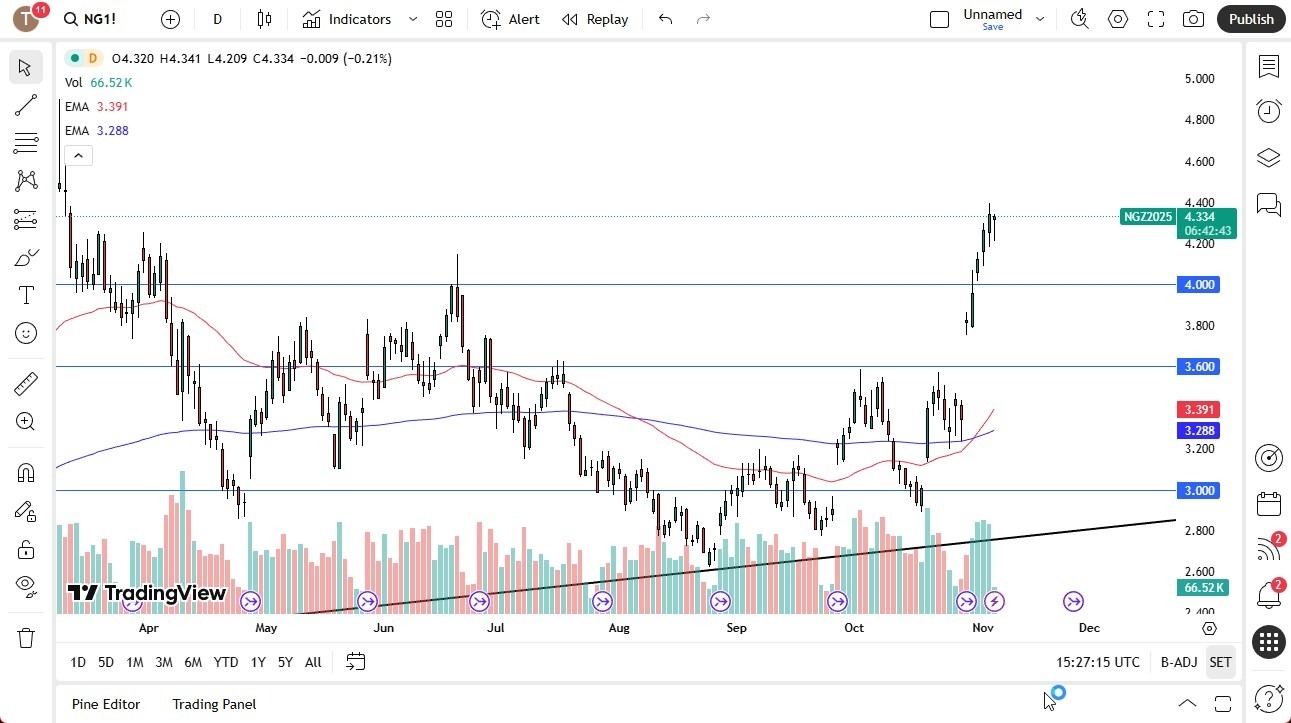This screenshot has height=723, width=1291.
Task: Toggle magnet mode in the drawing toolbar
Action: 25,472
